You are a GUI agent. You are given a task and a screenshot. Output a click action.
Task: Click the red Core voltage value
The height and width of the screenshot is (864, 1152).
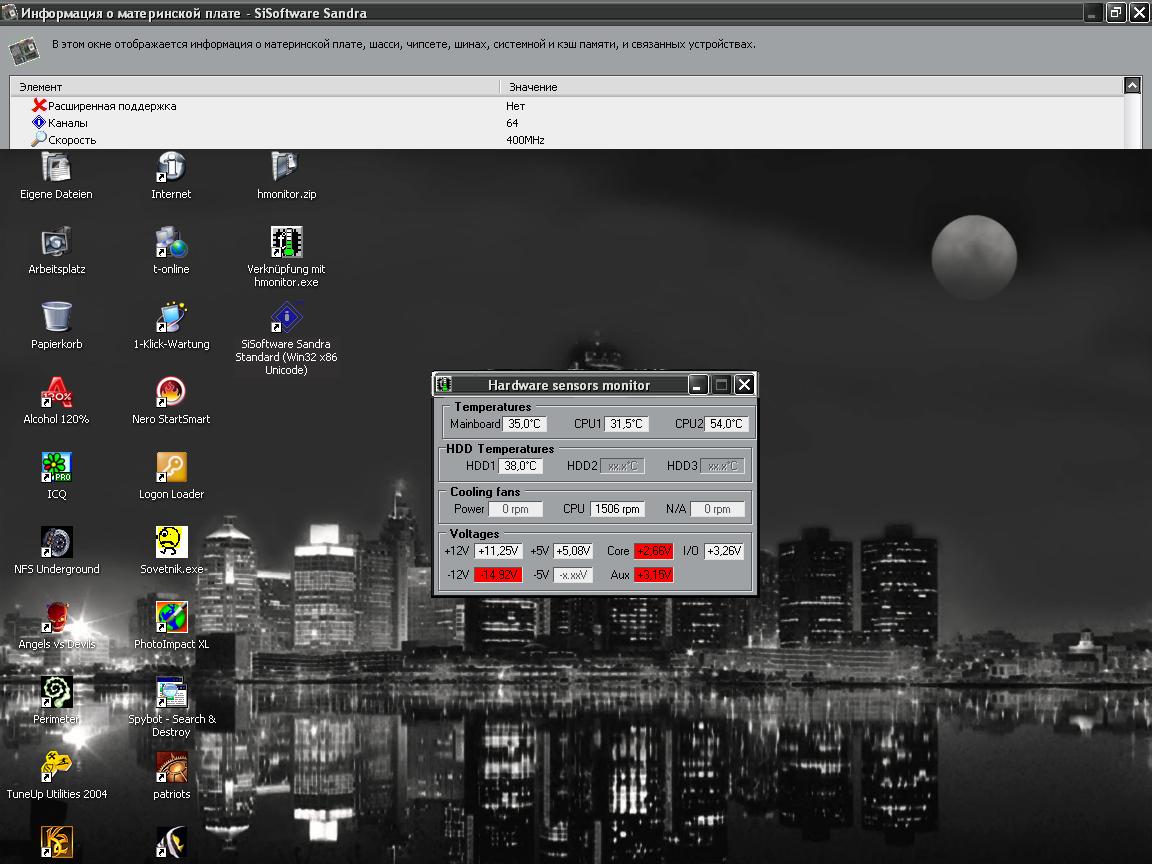click(x=653, y=551)
